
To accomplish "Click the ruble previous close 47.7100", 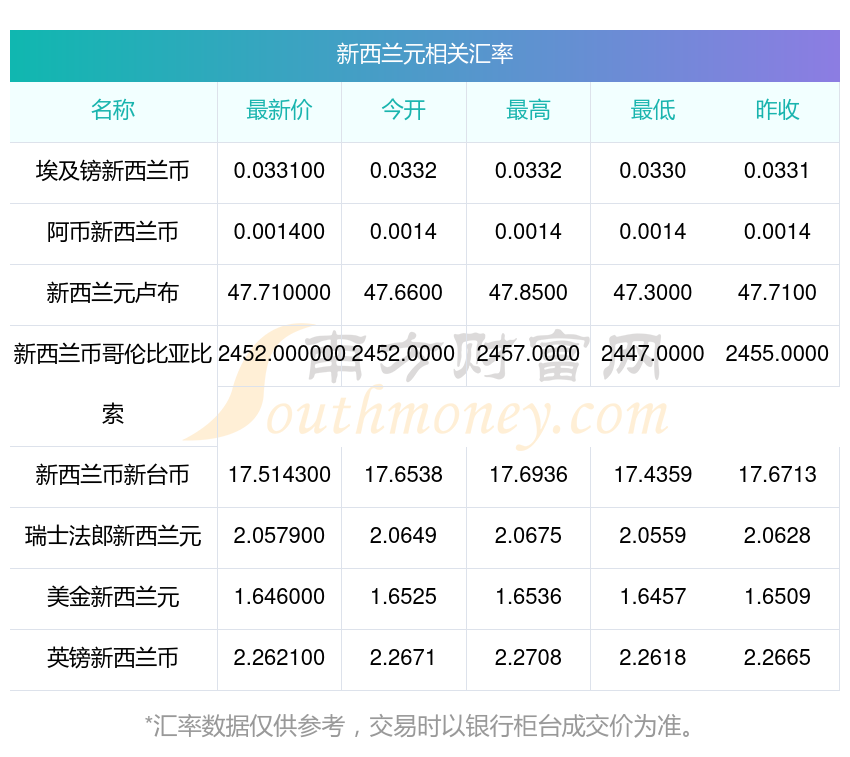I will 777,293.
